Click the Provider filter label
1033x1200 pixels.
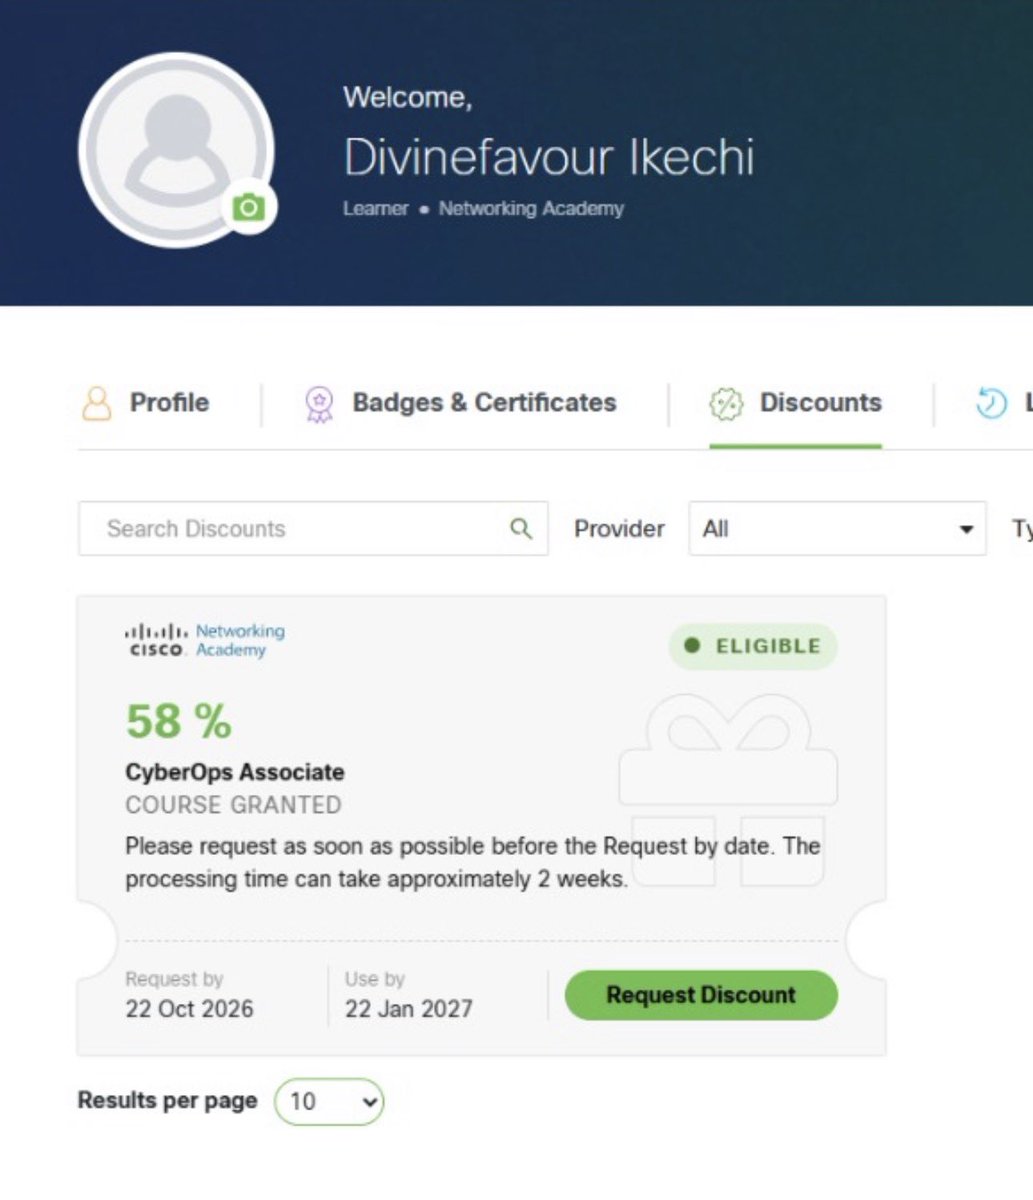coord(619,528)
